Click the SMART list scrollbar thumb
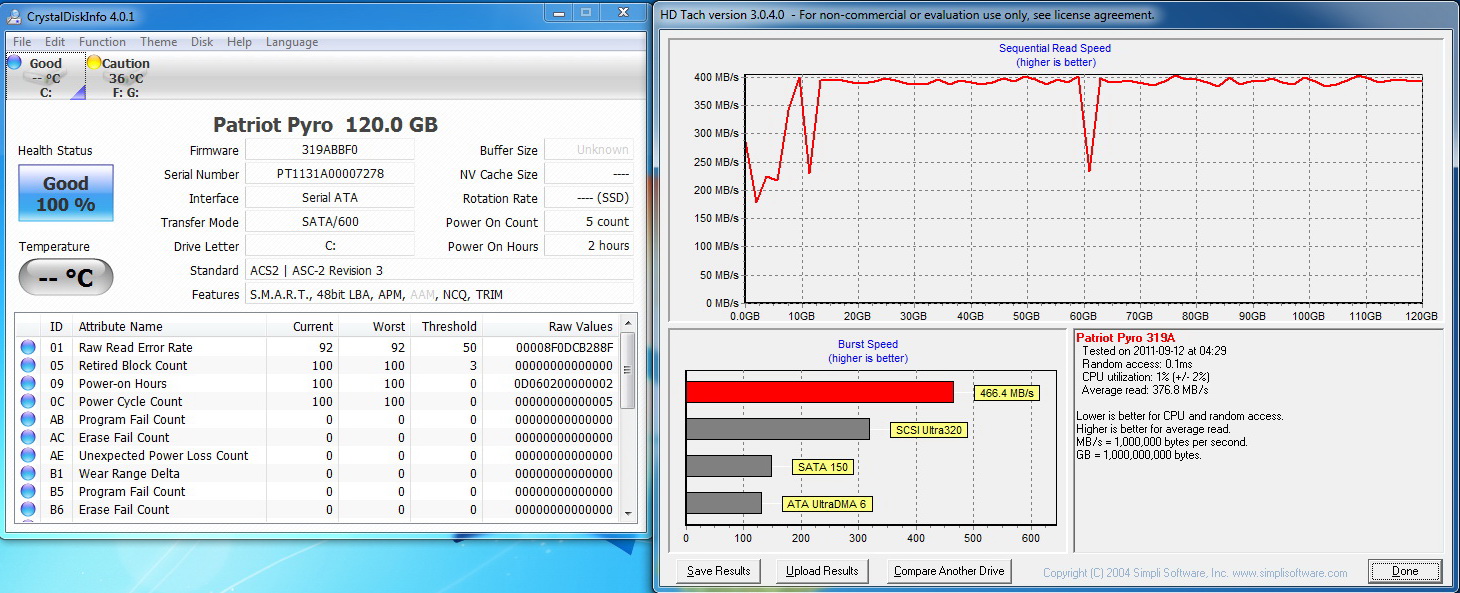1460x593 pixels. tap(628, 370)
